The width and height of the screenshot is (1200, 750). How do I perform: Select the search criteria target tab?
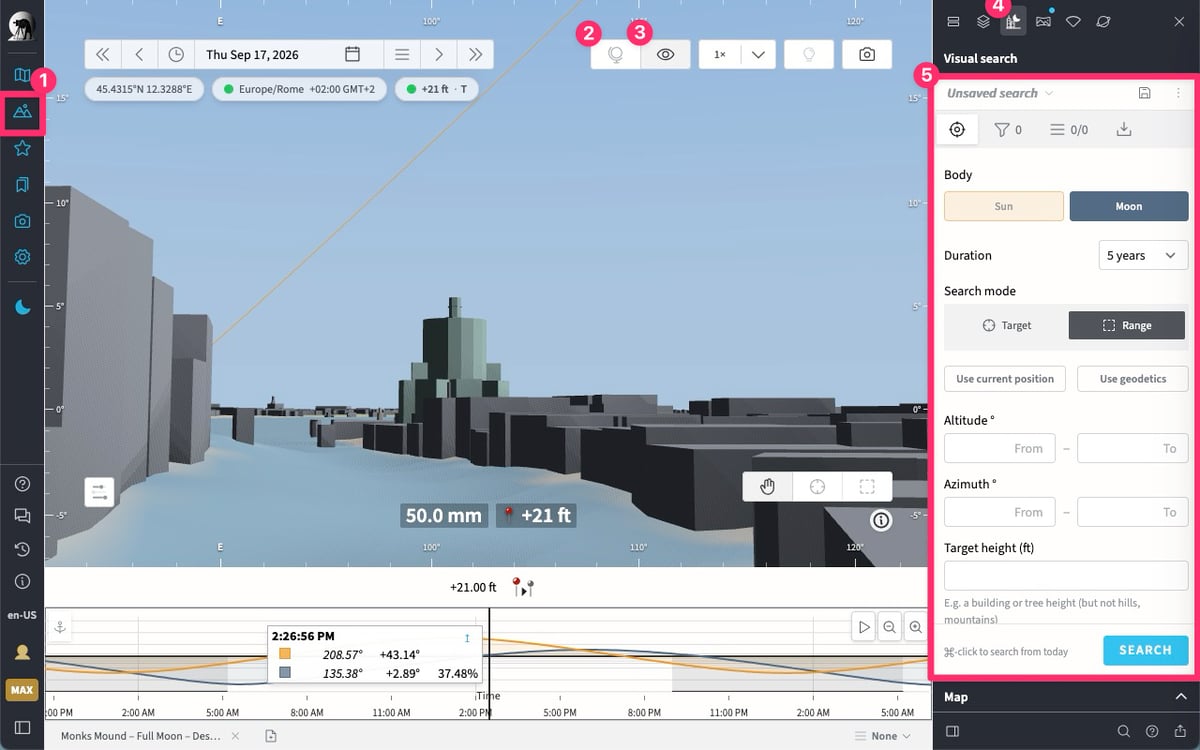pos(957,129)
